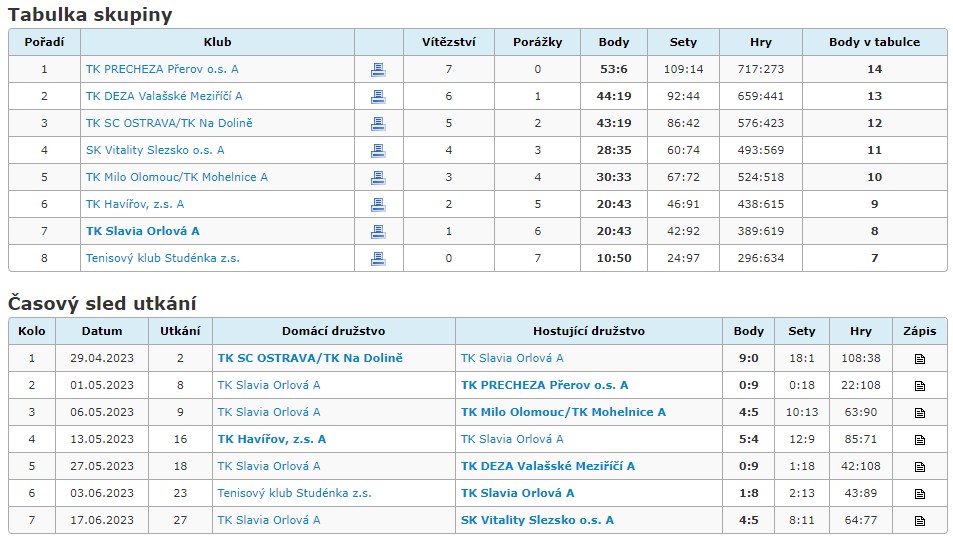Select the Kolo column header

32,331
